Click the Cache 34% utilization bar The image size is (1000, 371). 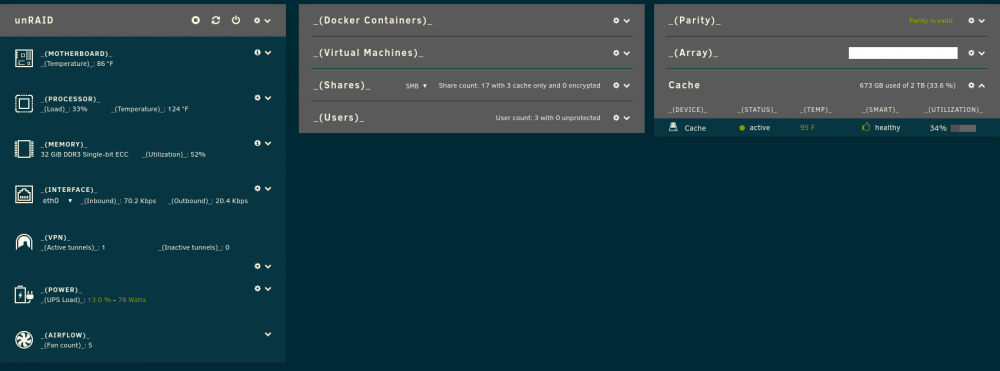[x=963, y=128]
